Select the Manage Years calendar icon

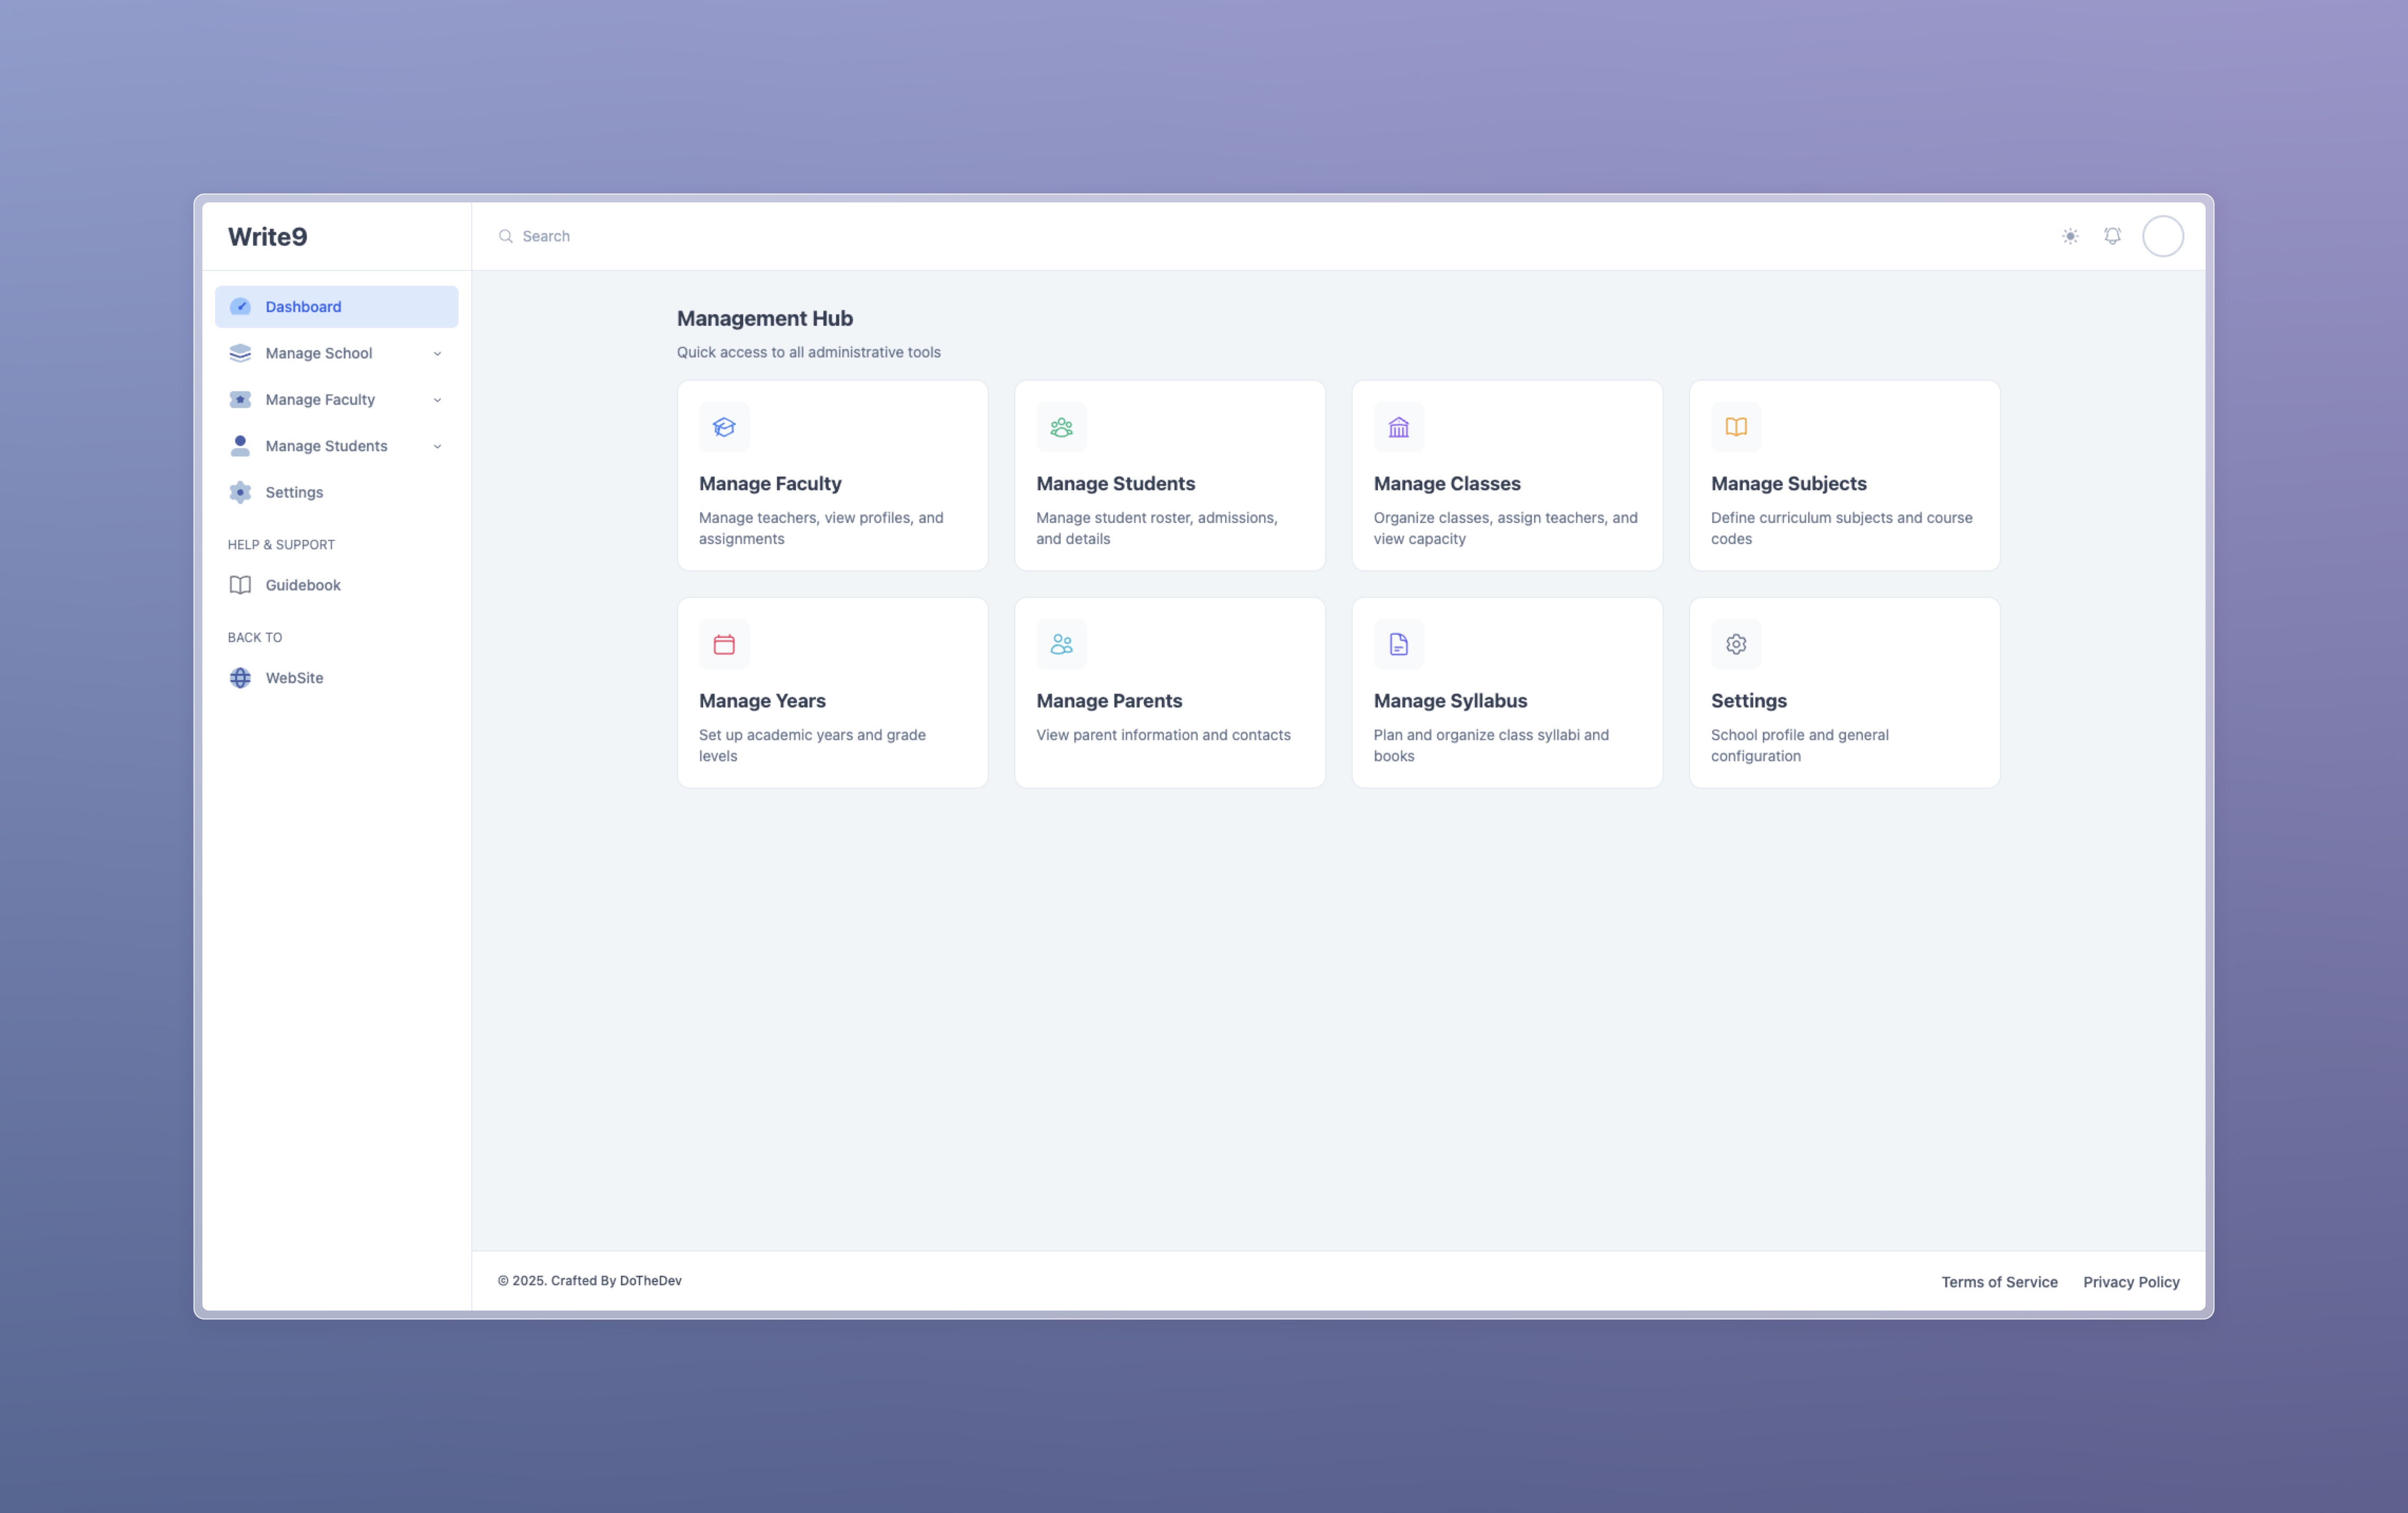pos(724,644)
